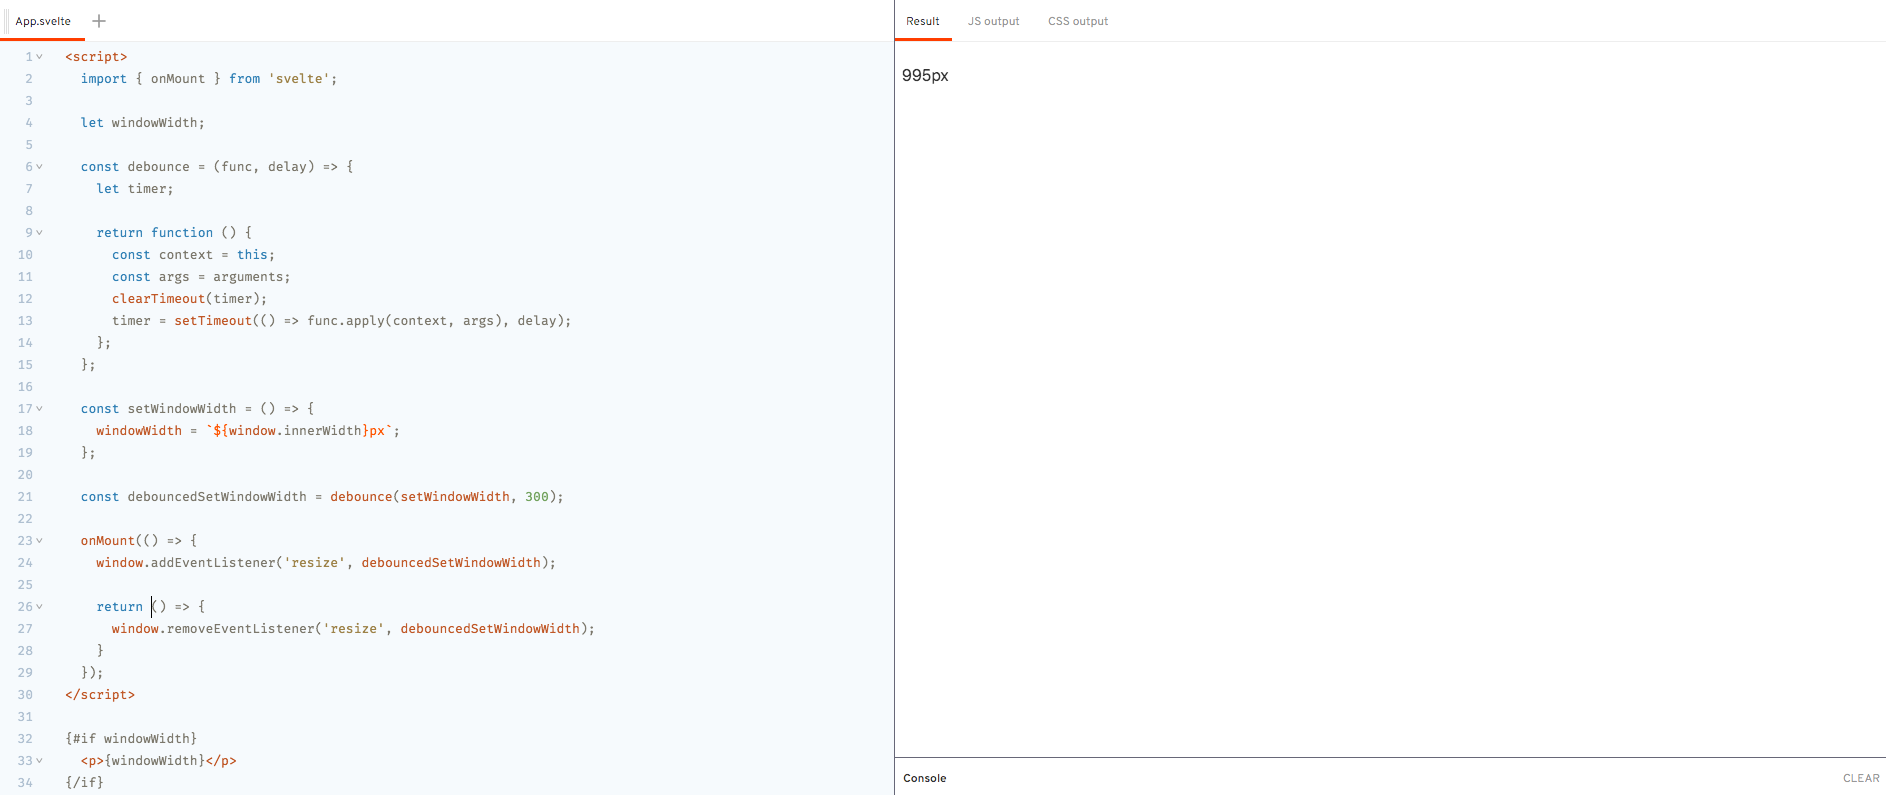Open the CSS output tab
The image size is (1886, 795).
click(1078, 21)
